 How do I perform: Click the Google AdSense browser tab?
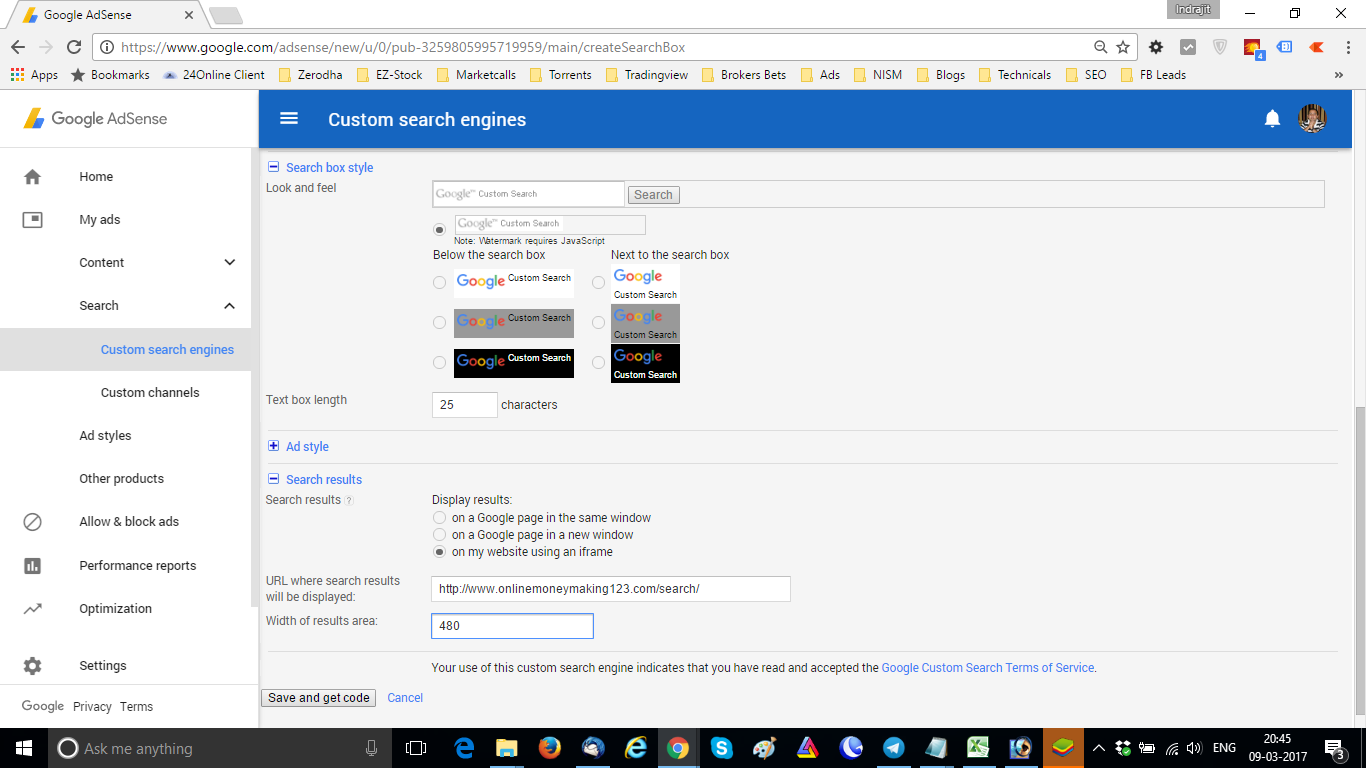tap(90, 14)
